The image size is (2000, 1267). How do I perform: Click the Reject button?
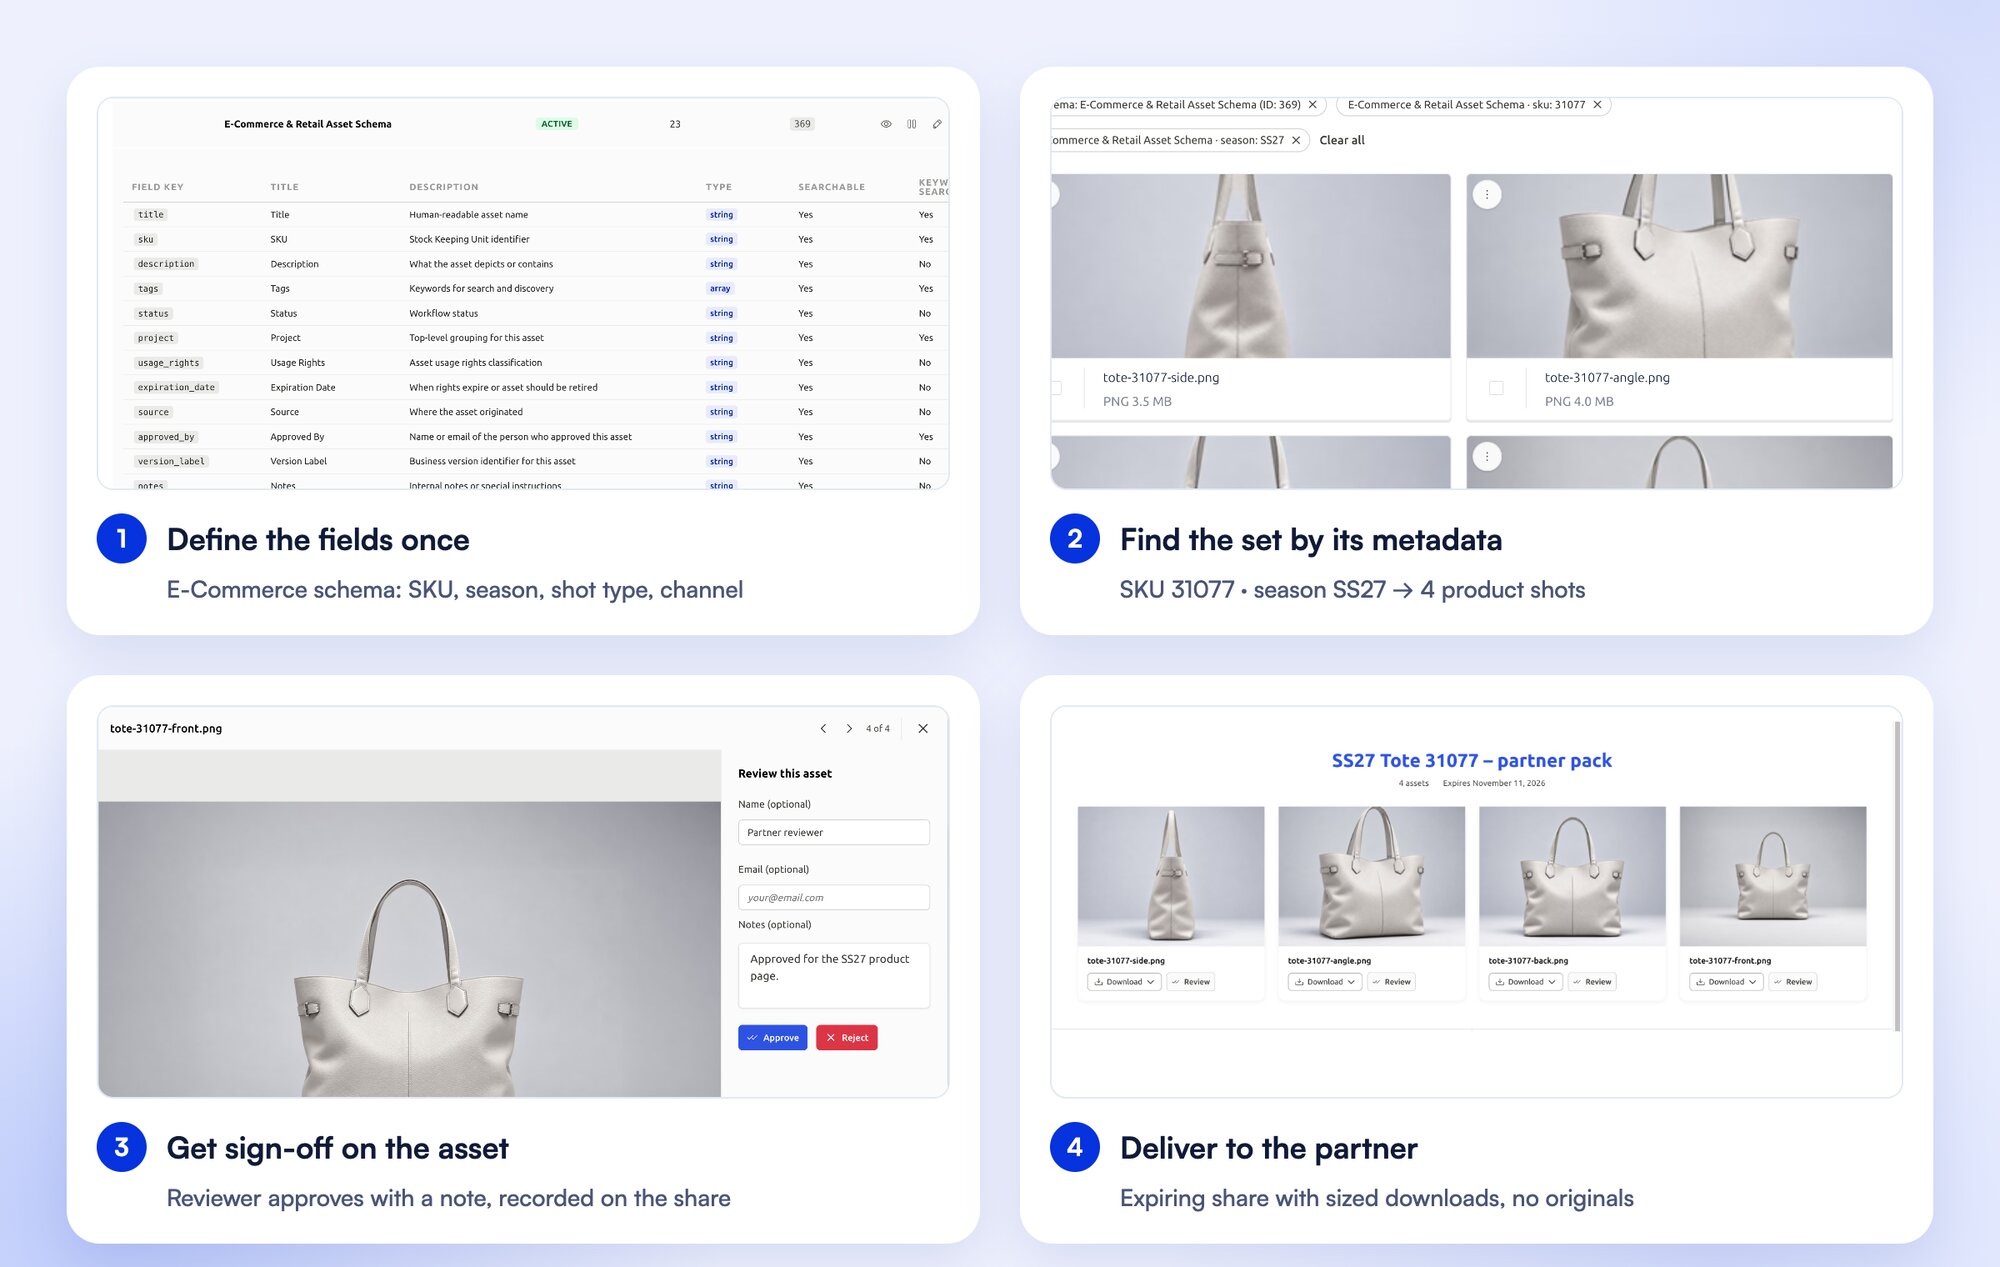(x=847, y=1038)
